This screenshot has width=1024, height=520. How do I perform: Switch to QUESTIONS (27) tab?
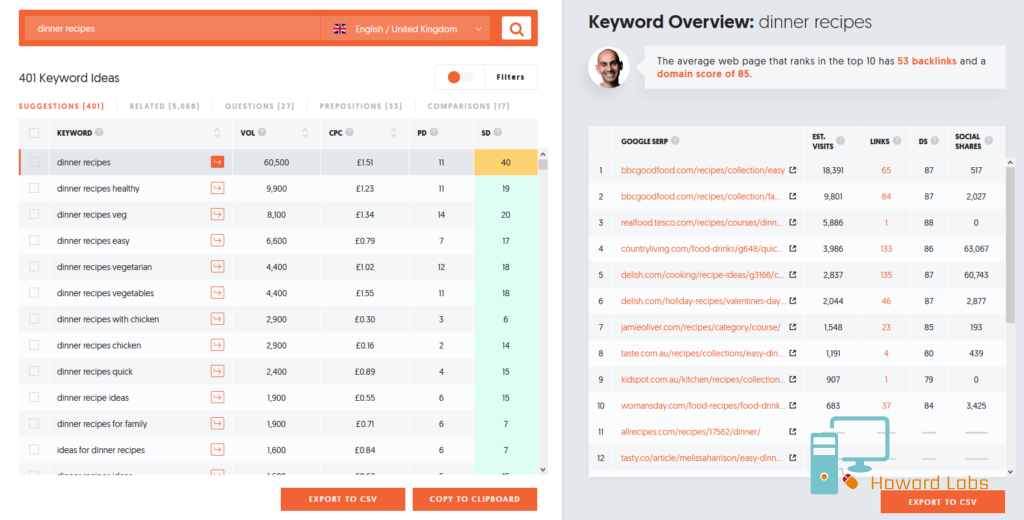(259, 106)
